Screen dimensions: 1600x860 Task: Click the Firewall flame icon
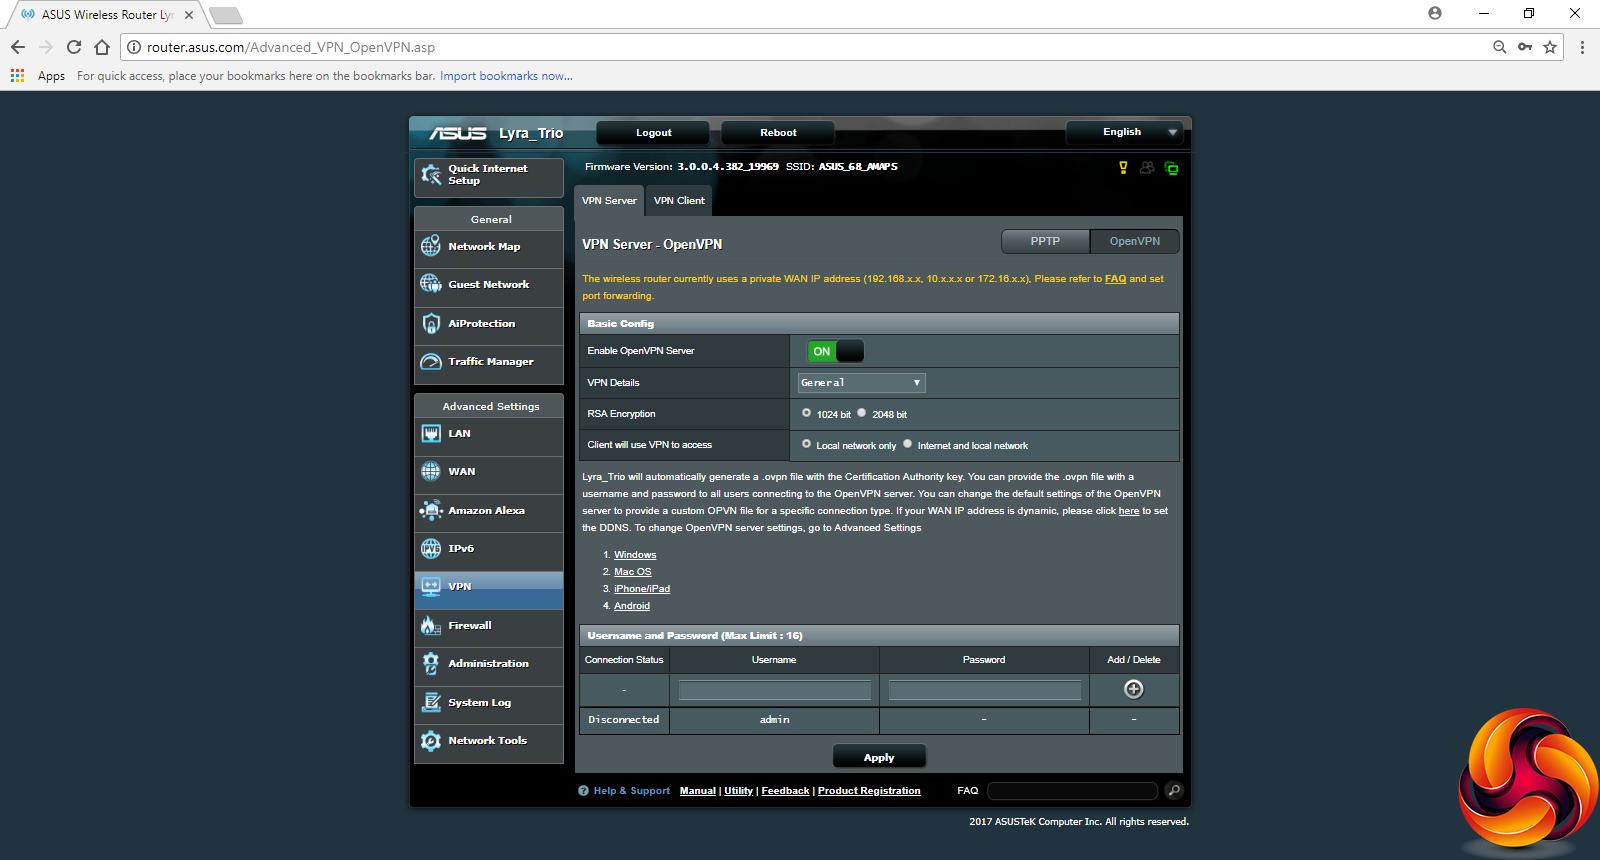pos(431,626)
